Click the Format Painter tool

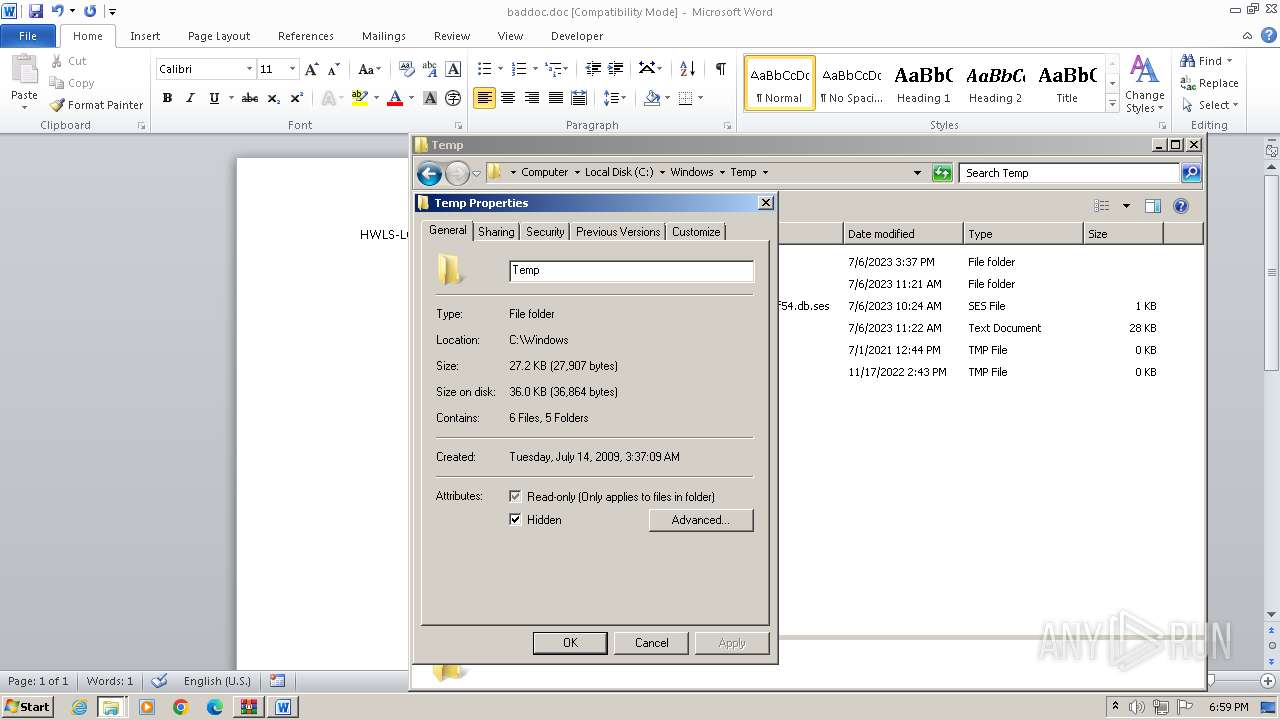(x=96, y=105)
